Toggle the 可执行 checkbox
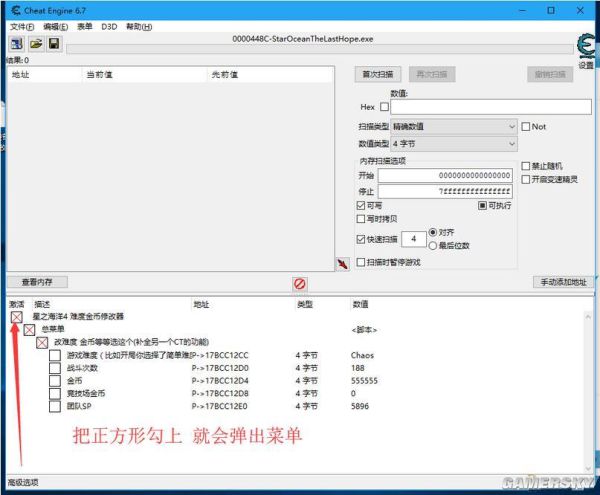Viewport: 600px width, 495px height. click(482, 206)
